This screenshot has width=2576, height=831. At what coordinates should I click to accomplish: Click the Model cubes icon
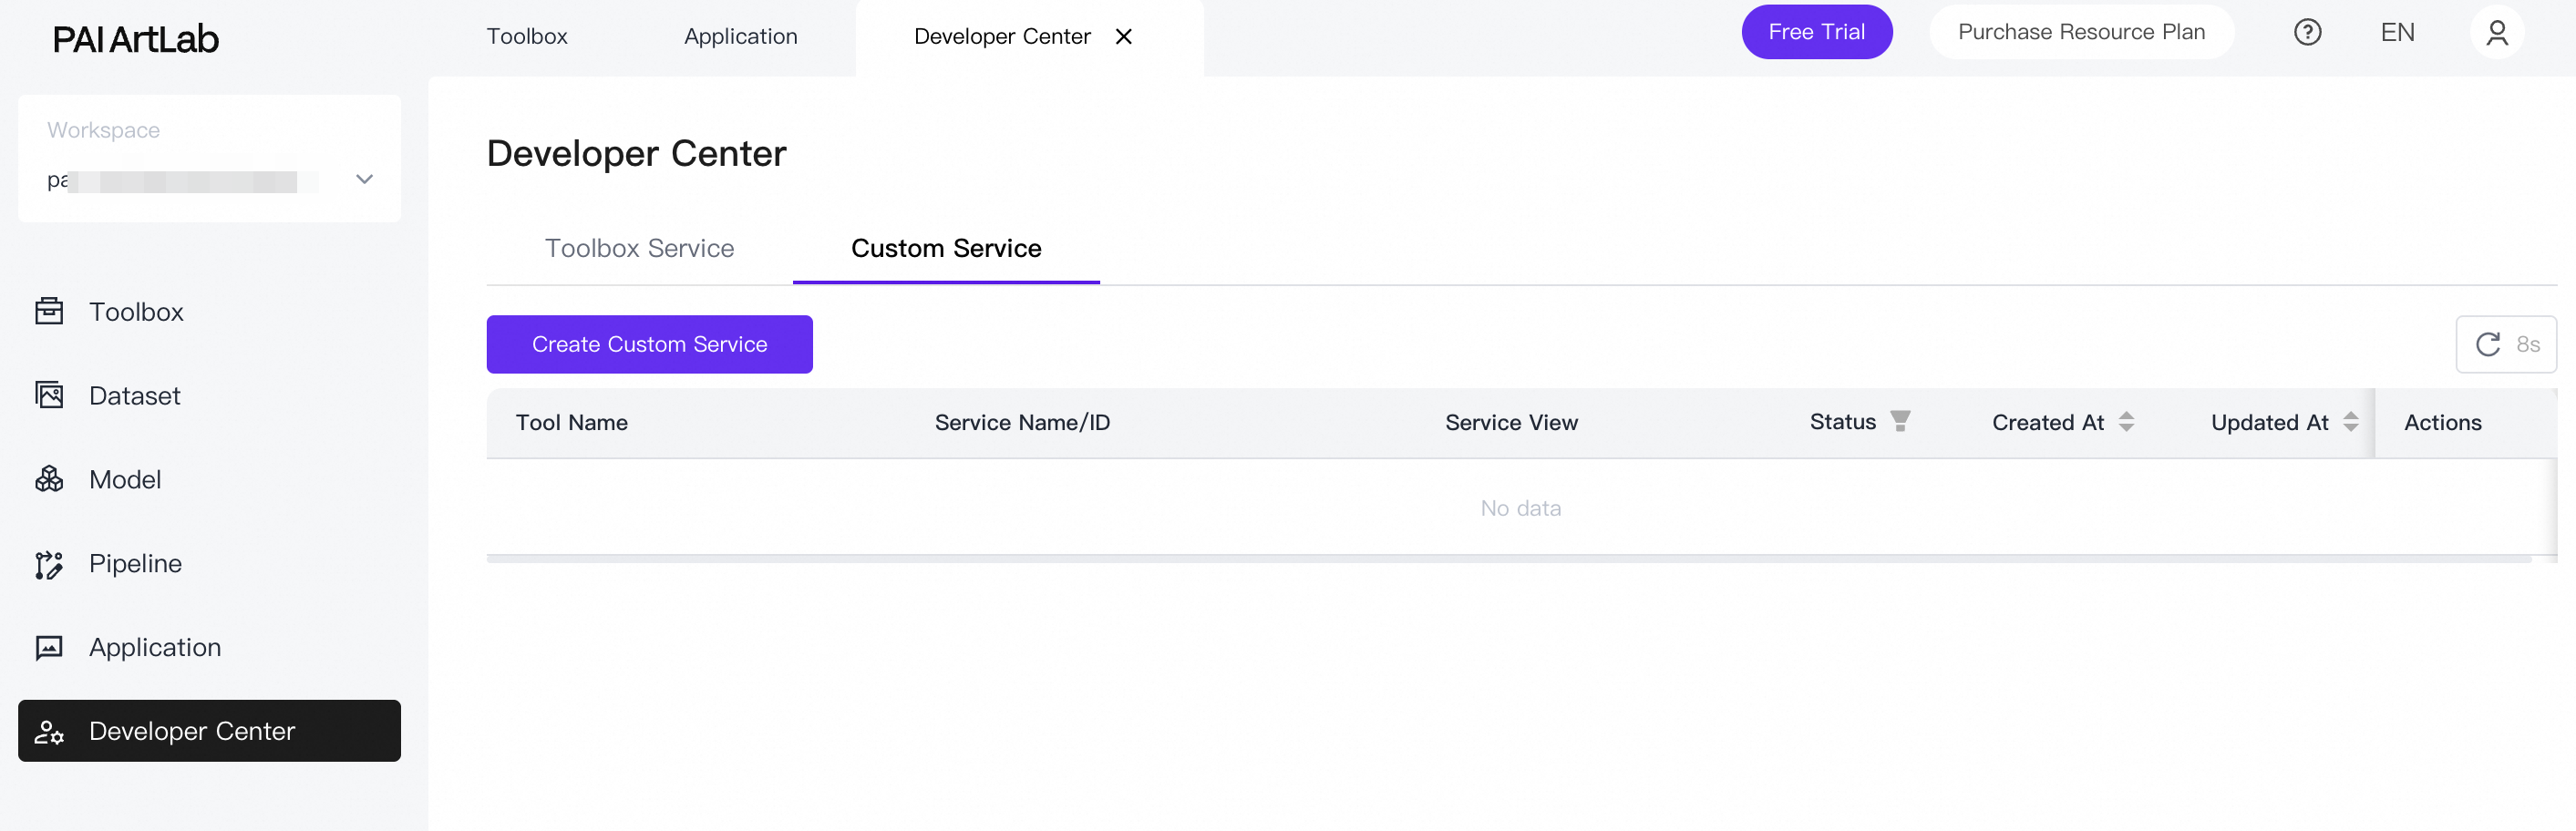click(49, 480)
